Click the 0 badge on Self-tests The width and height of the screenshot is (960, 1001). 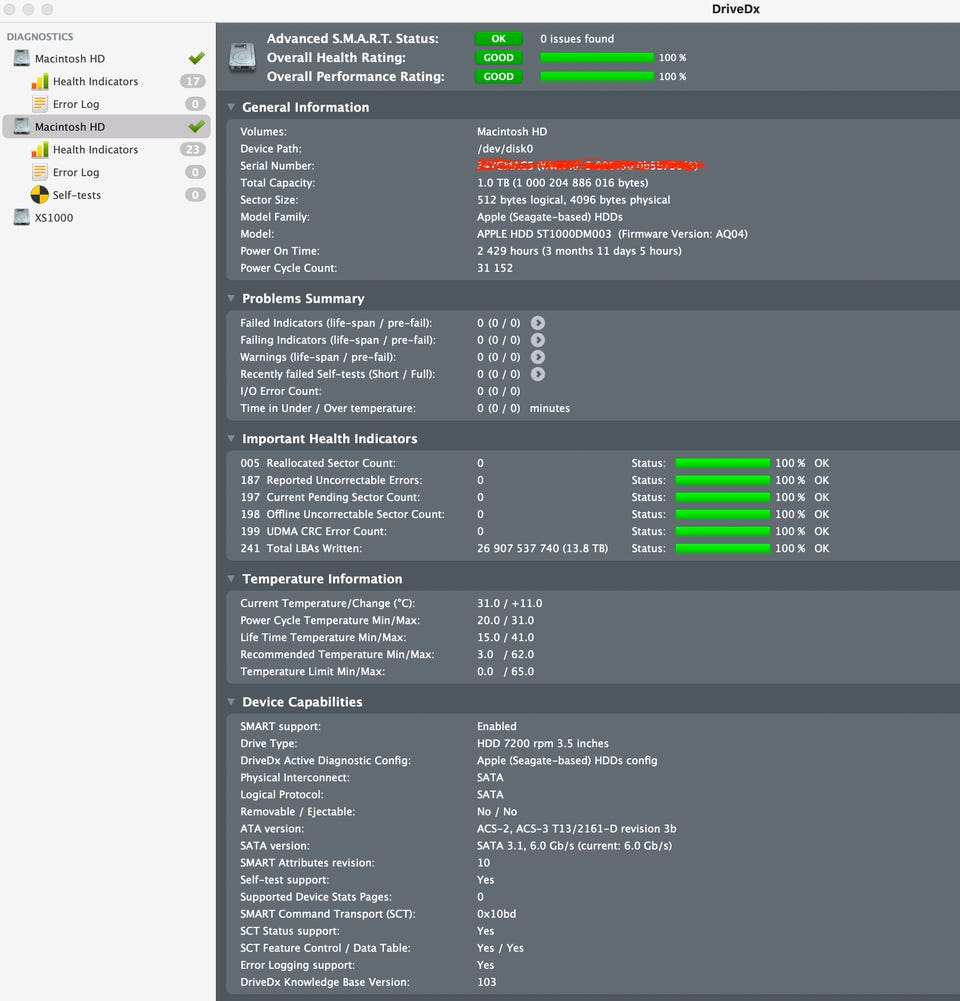tap(195, 195)
